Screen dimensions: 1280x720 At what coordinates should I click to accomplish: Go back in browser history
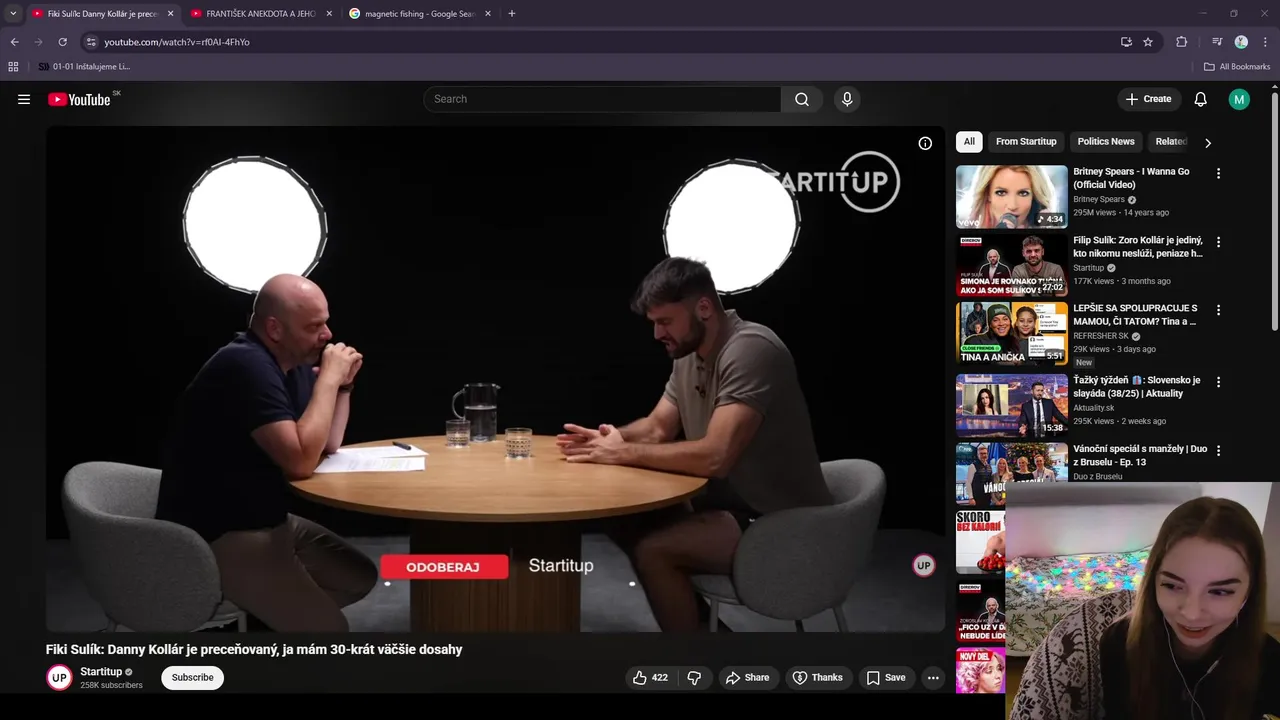coord(14,42)
